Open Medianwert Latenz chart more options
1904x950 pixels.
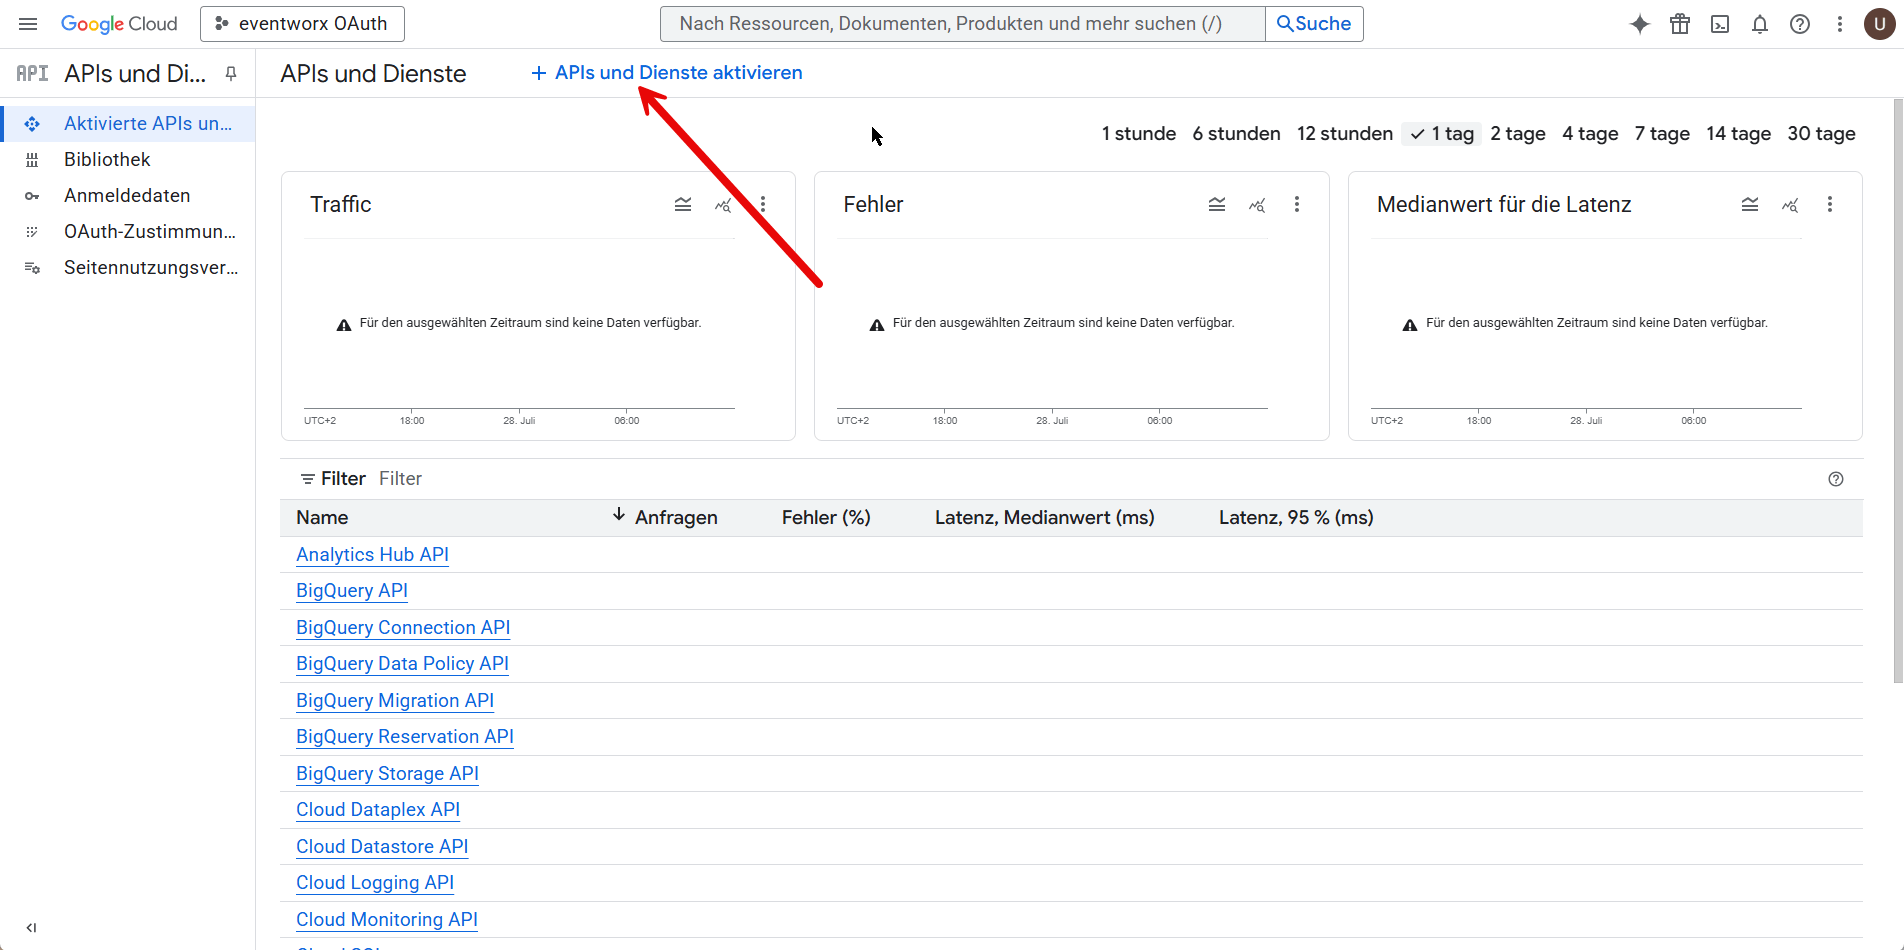point(1830,204)
